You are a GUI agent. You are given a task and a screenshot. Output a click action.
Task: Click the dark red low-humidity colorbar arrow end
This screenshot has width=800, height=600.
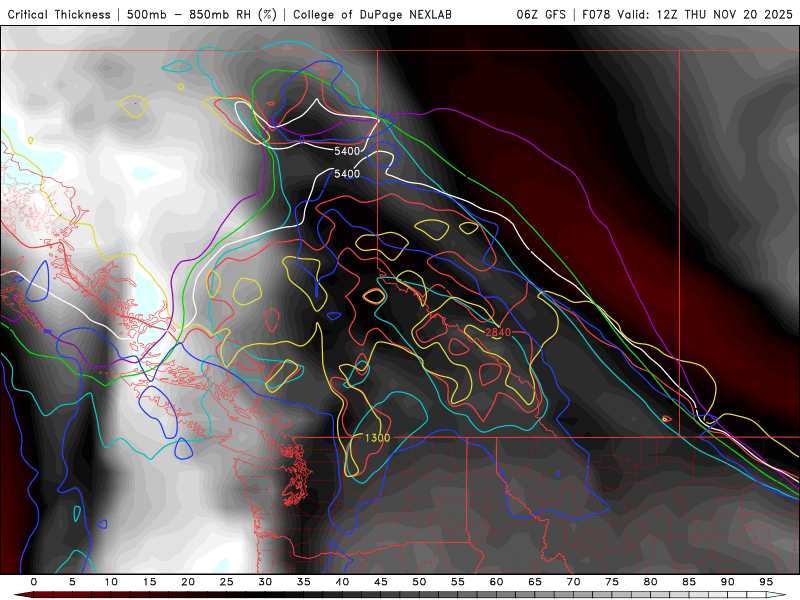[23, 595]
